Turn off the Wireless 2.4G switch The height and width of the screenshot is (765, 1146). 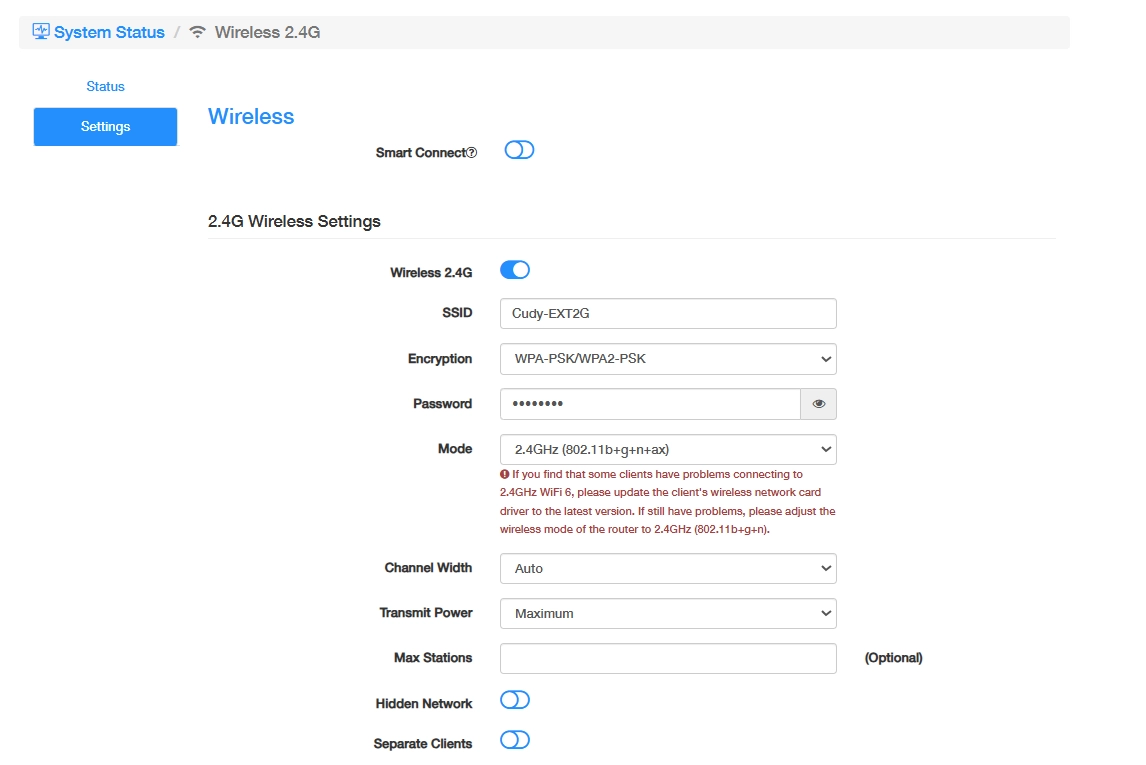515,270
